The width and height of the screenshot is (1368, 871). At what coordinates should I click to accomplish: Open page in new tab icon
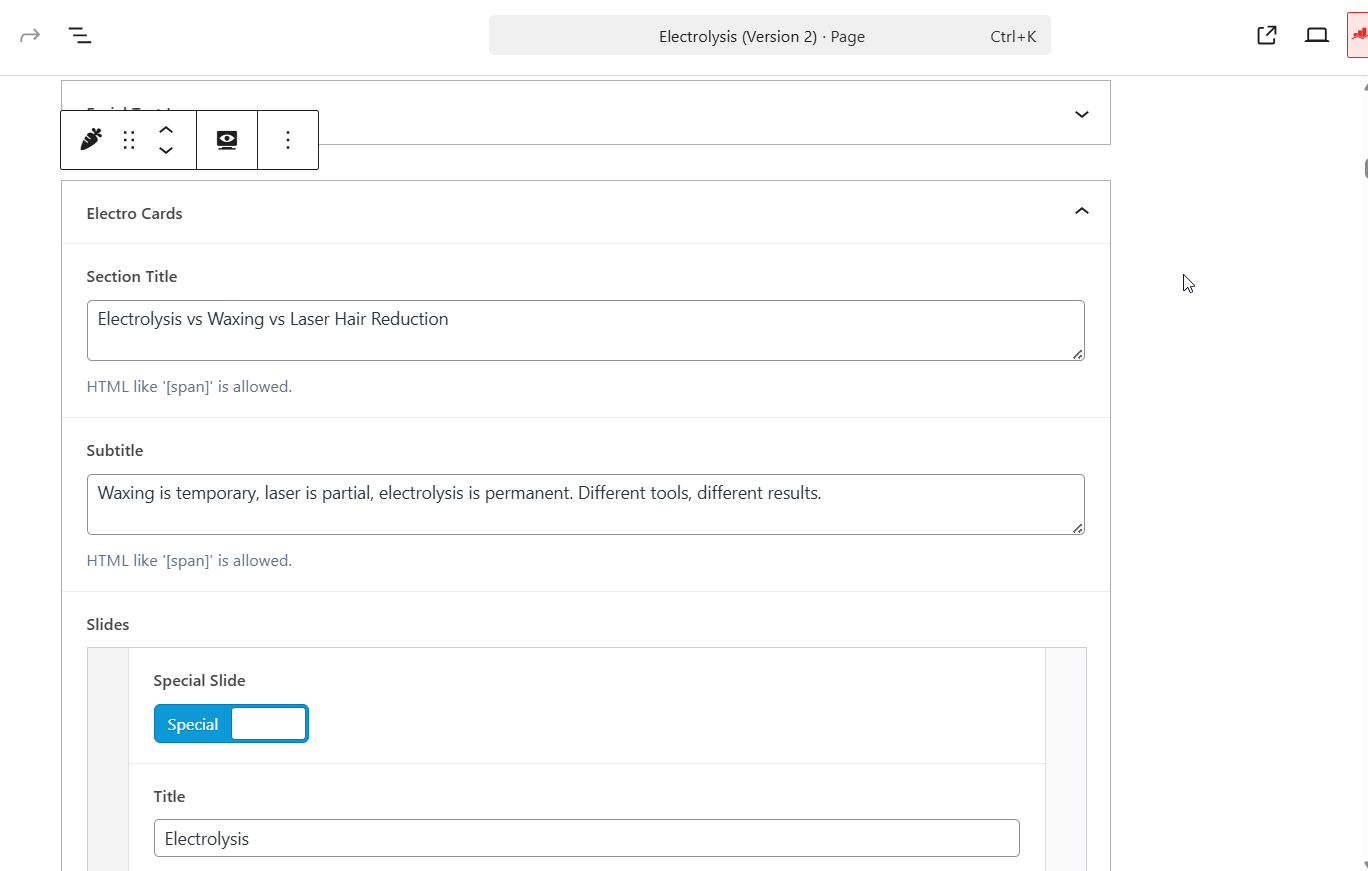coord(1266,36)
